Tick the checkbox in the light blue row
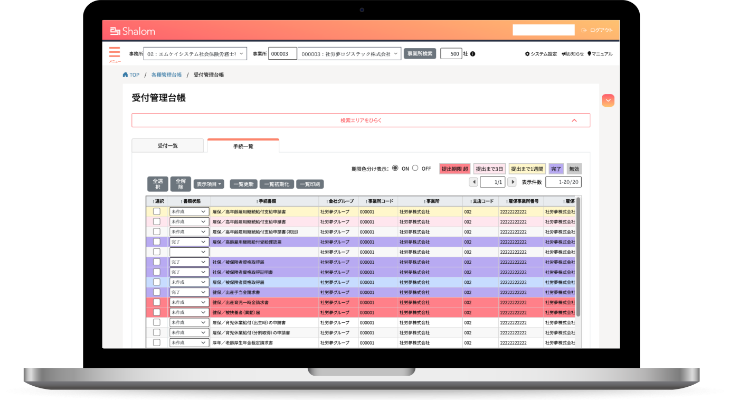The width and height of the screenshot is (730, 400). (157, 282)
